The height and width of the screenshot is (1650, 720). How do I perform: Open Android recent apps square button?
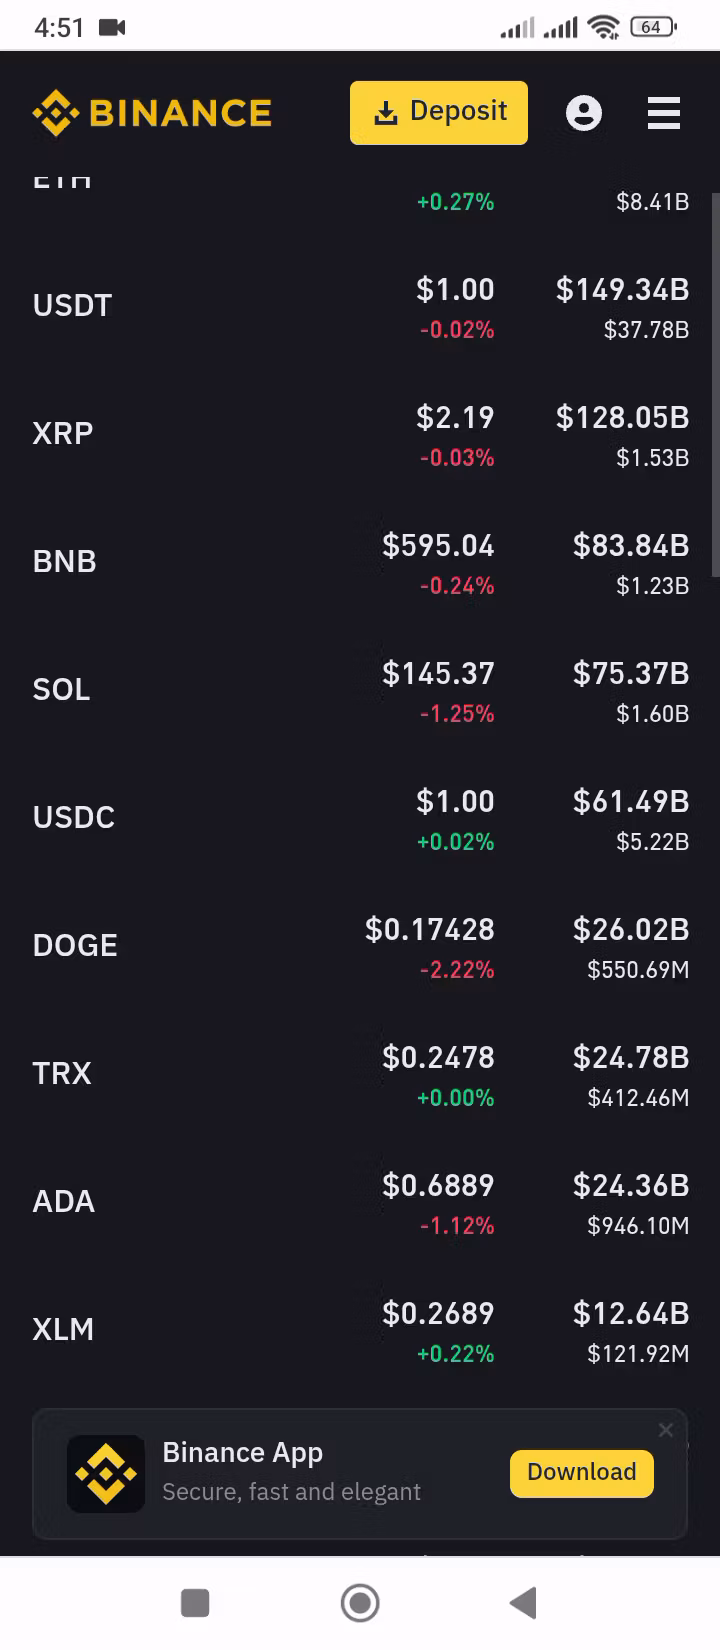(195, 1603)
